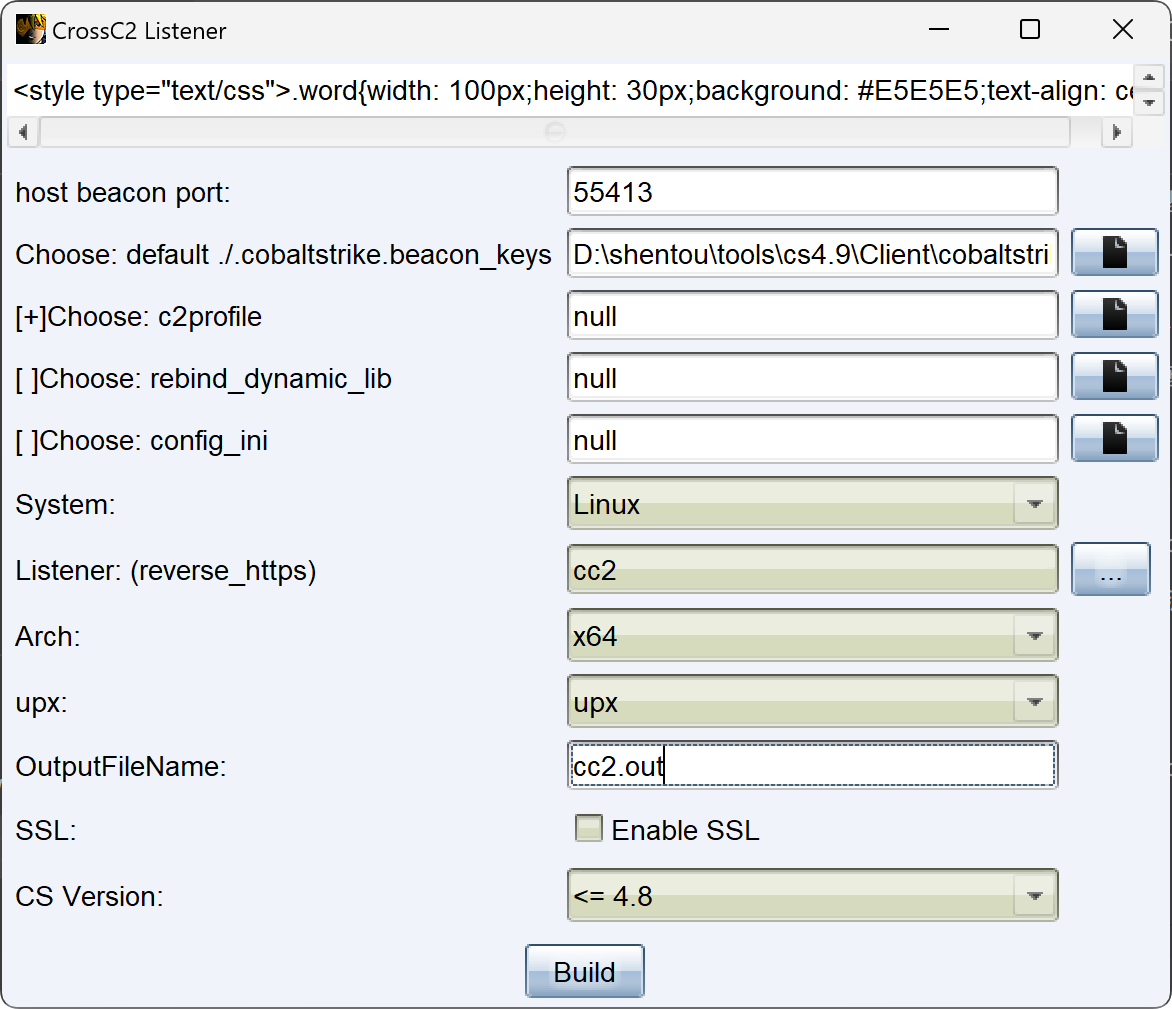Screen dimensions: 1172x1009
Task: Click the style type text/css text area
Action: coord(571,90)
